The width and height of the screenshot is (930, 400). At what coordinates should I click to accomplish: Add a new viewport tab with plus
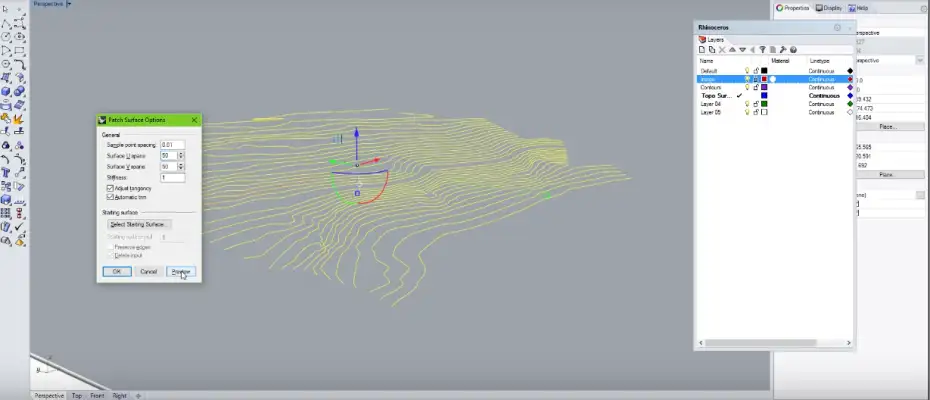point(138,395)
